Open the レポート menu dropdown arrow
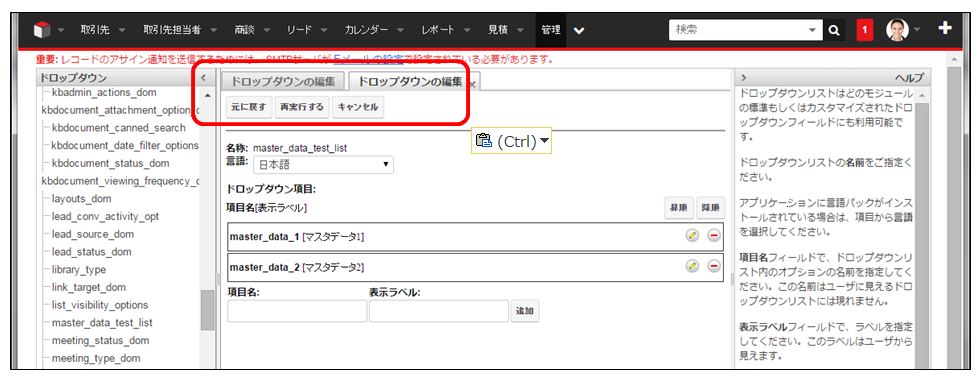This screenshot has height=387, width=980. (467, 30)
